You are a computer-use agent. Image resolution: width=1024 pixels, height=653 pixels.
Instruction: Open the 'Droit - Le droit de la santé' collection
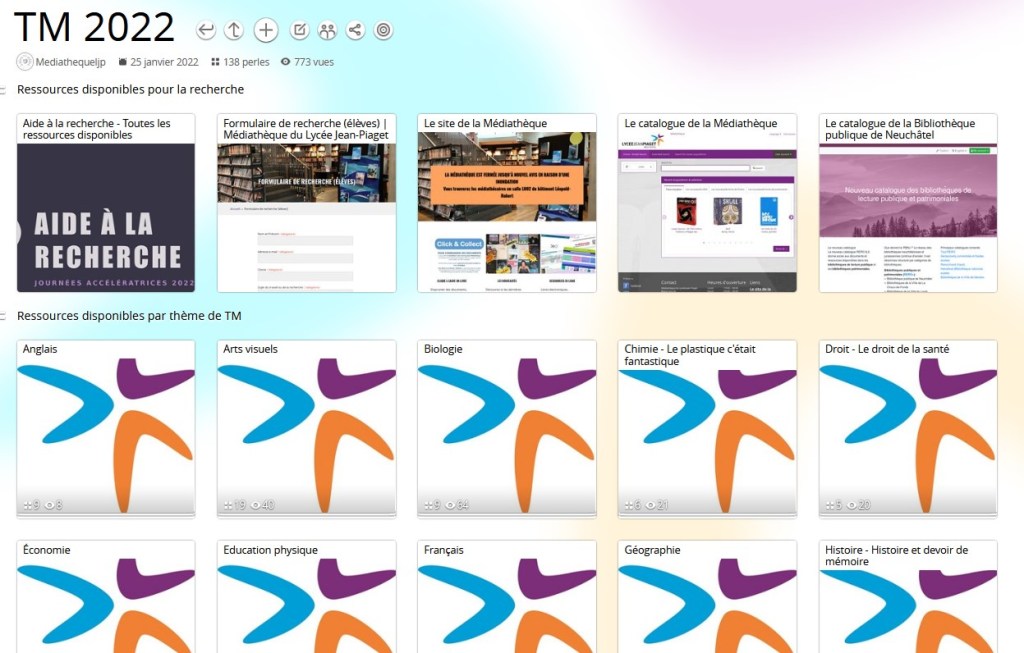(908, 430)
